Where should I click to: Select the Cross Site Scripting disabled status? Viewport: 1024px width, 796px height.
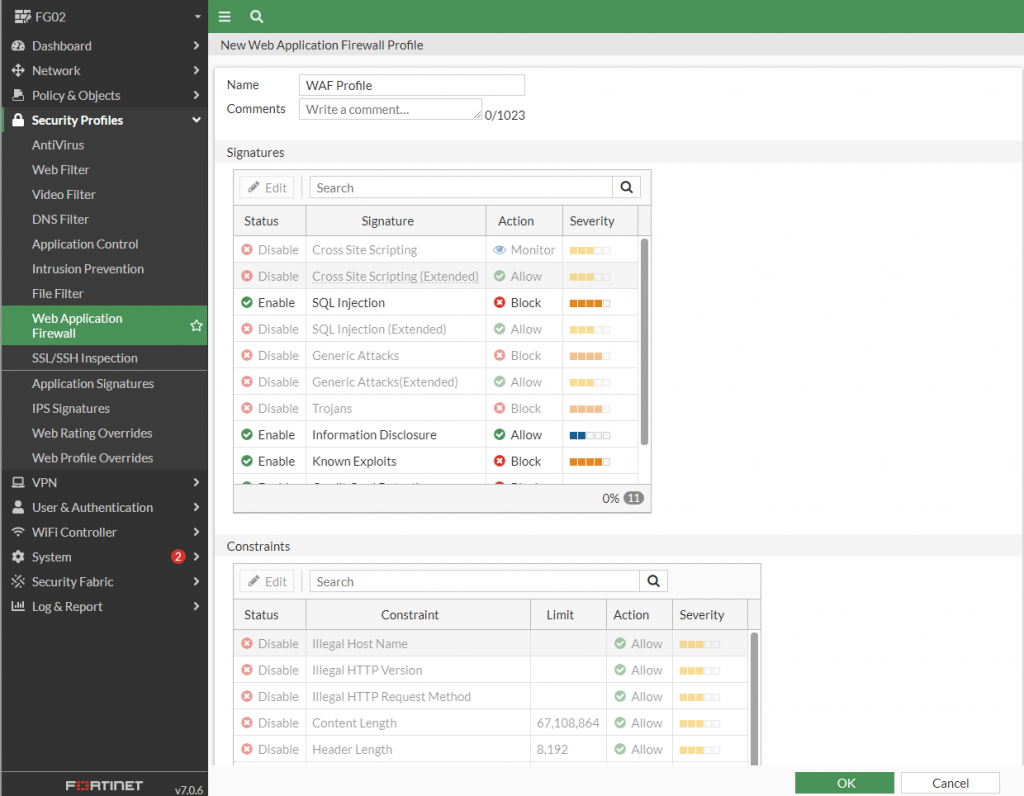269,250
